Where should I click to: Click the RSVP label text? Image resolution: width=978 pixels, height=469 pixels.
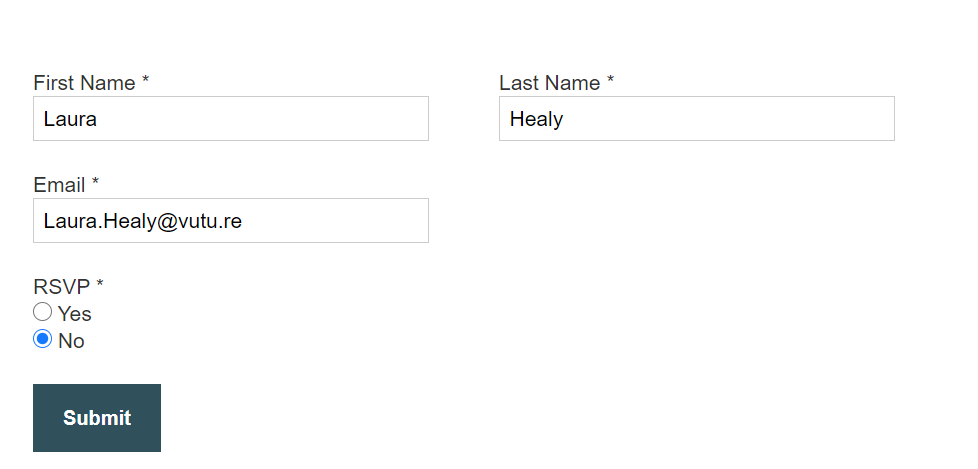[62, 287]
